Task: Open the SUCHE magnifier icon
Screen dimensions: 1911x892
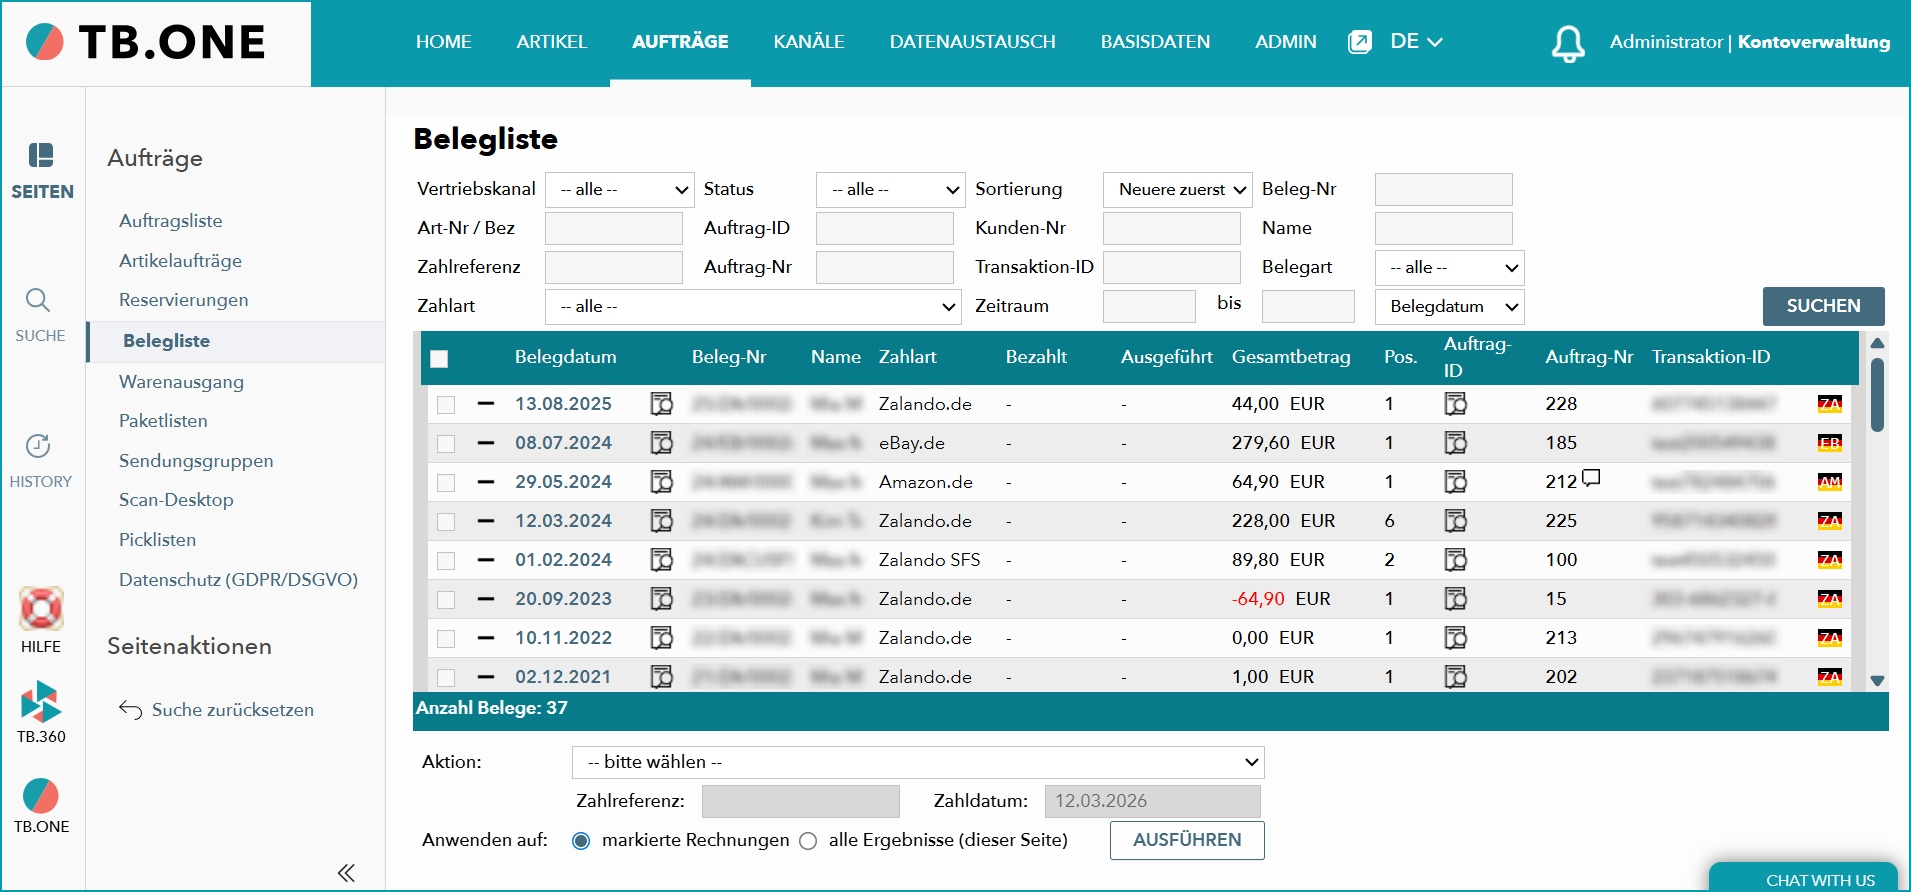Action: point(38,300)
